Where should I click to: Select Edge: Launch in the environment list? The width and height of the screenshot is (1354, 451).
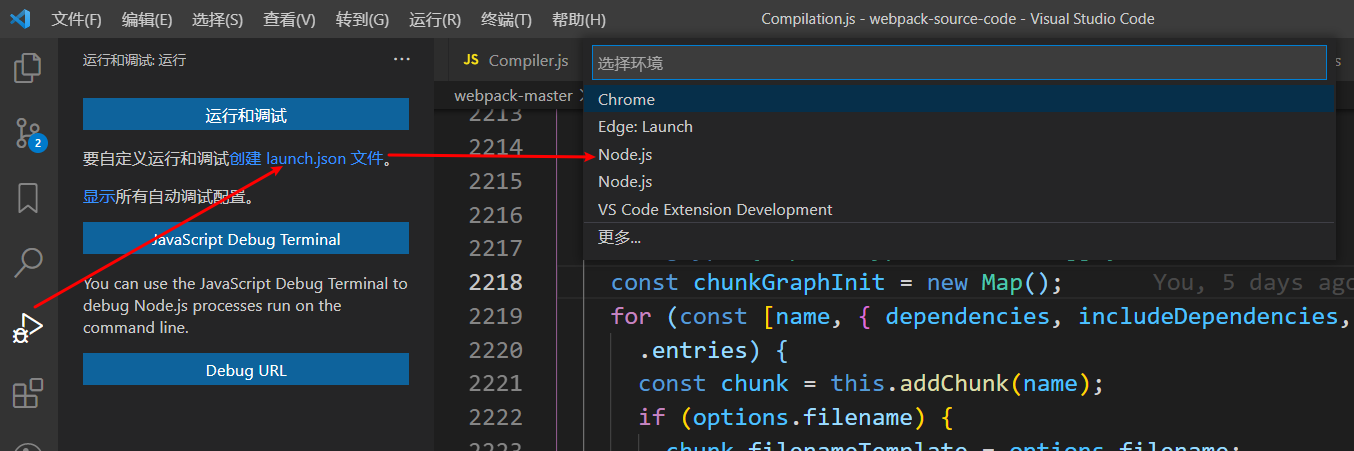(960, 127)
